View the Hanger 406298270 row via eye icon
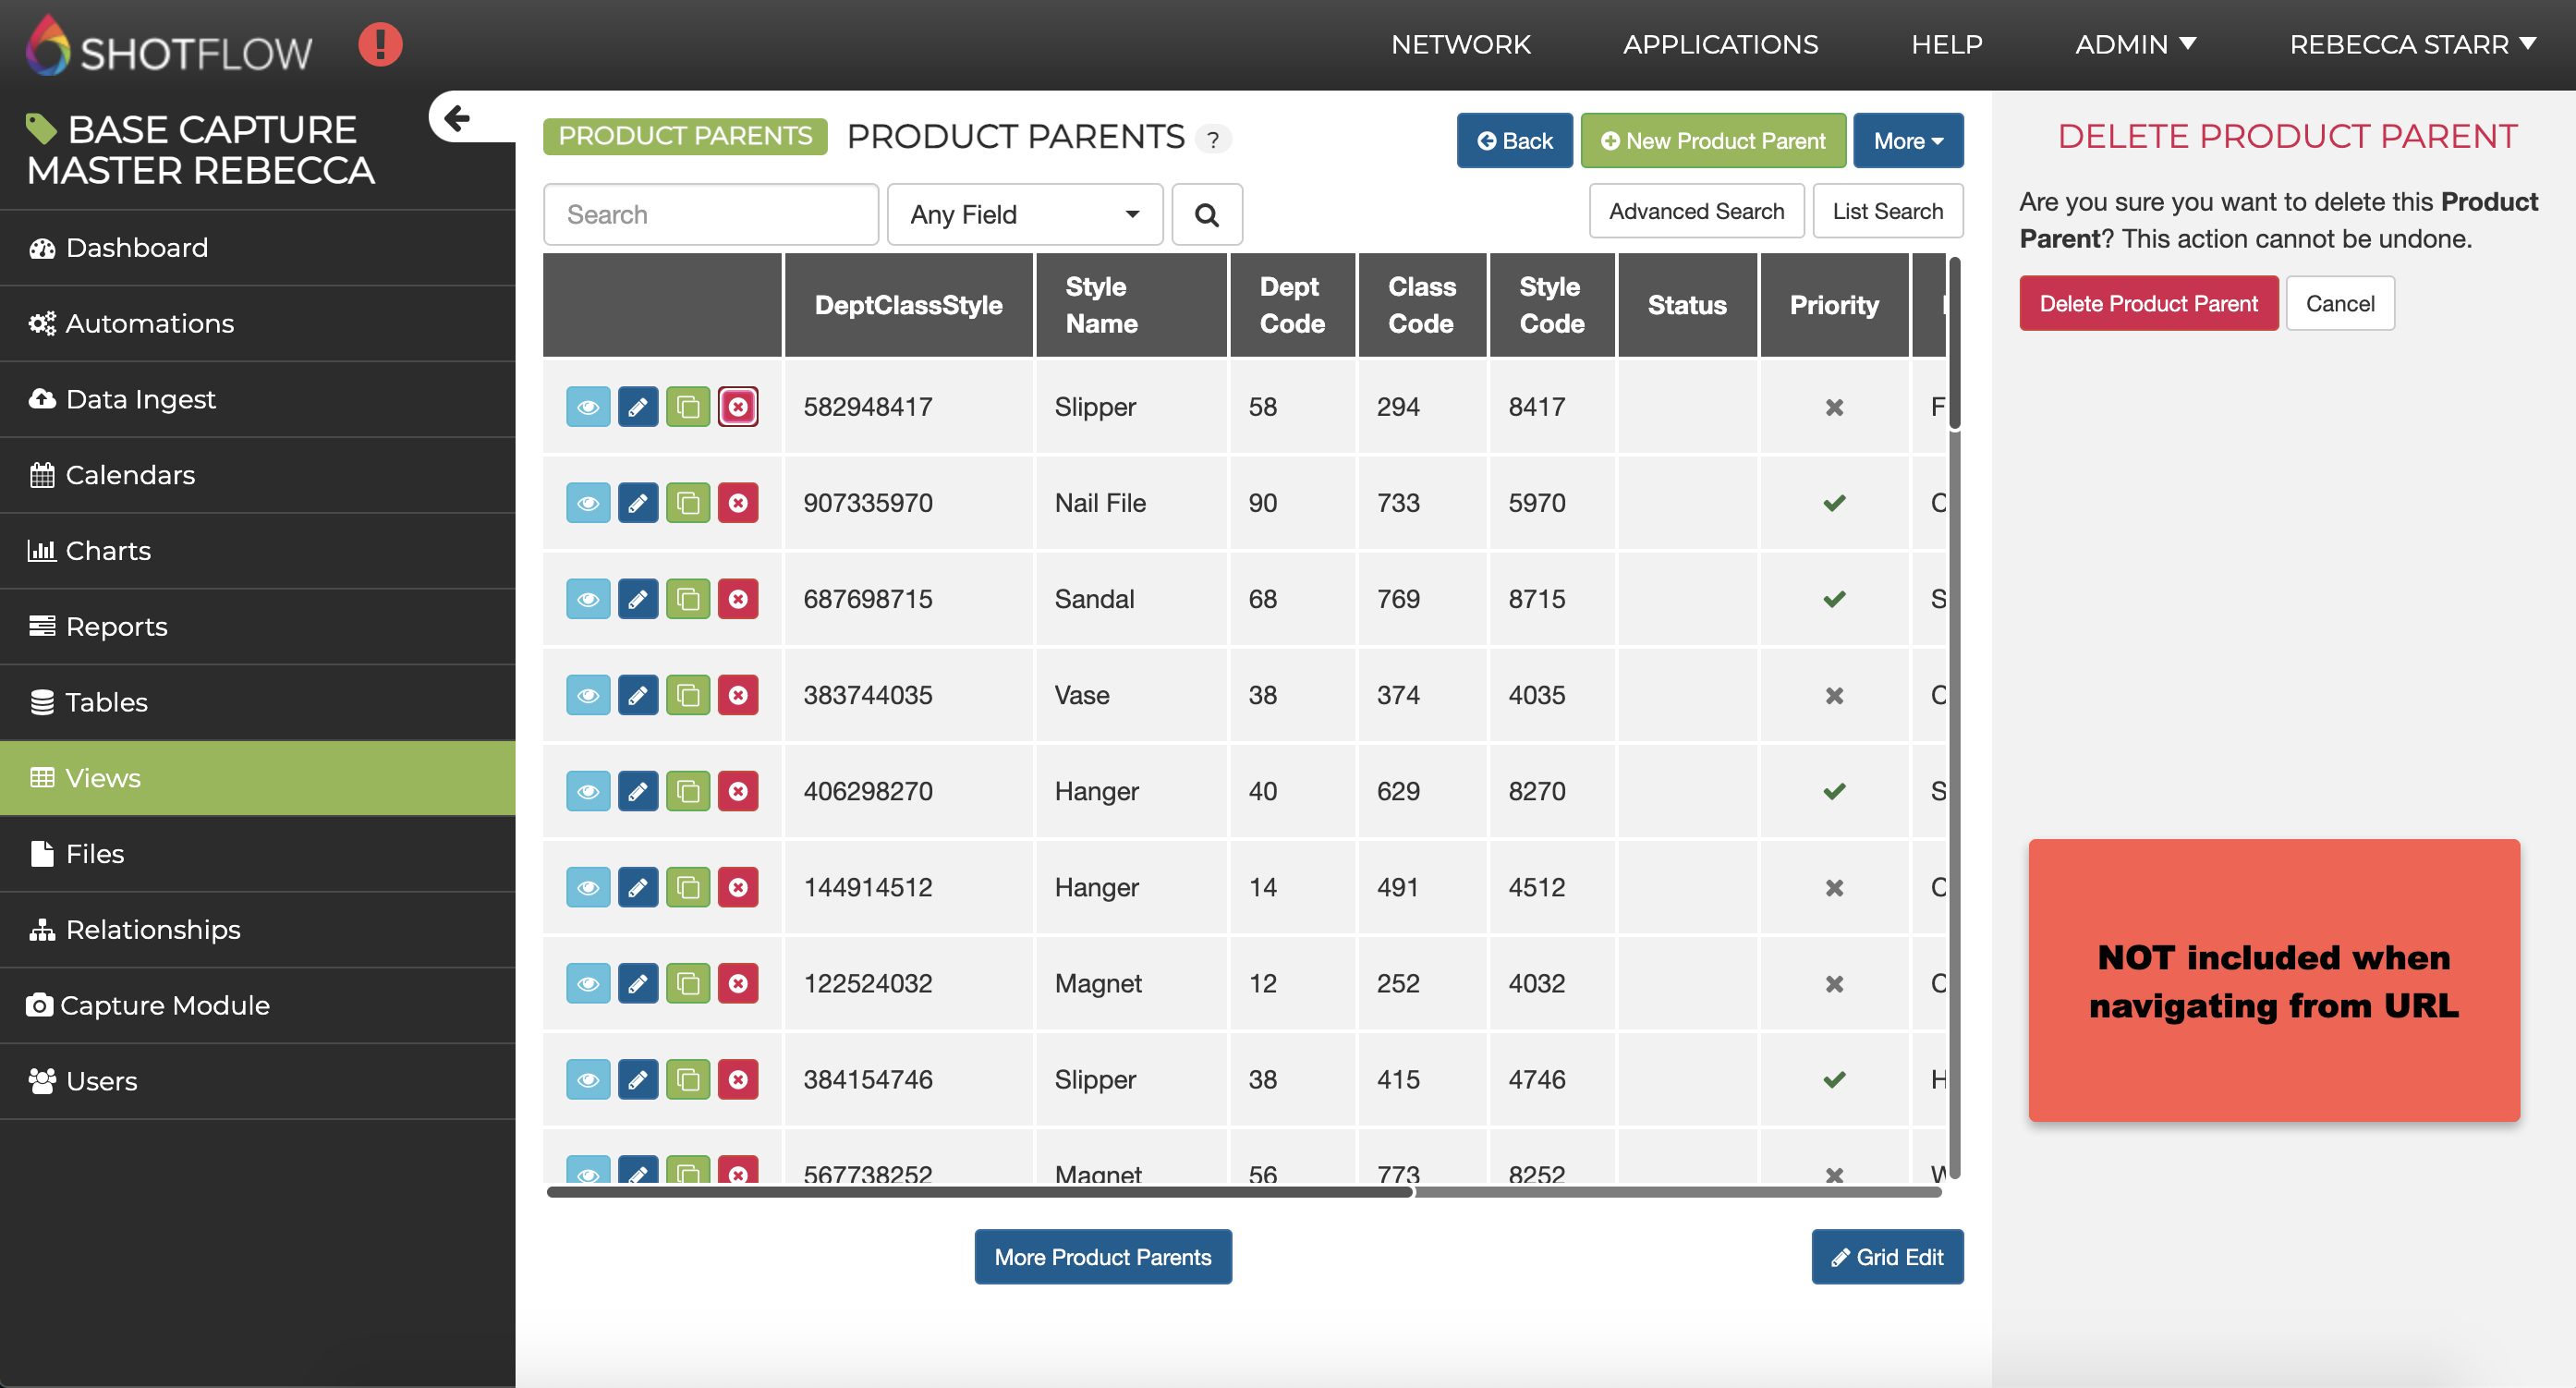Screen dimensions: 2576x1388 (588, 791)
